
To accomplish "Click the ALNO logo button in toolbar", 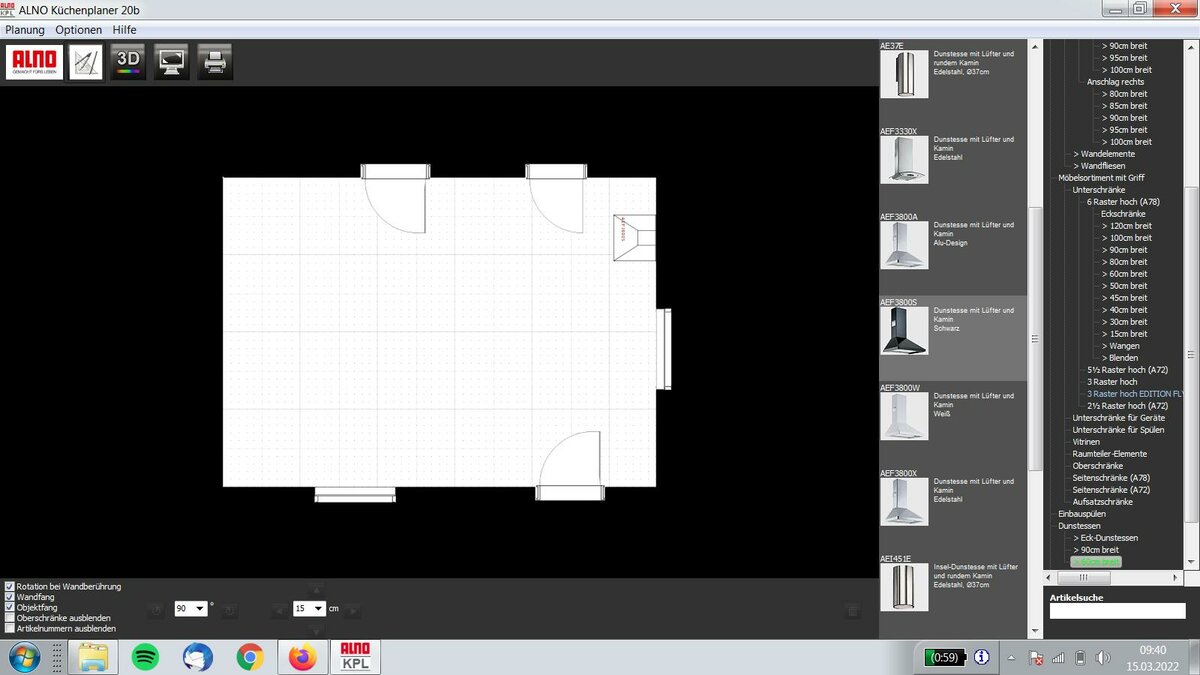I will [36, 62].
